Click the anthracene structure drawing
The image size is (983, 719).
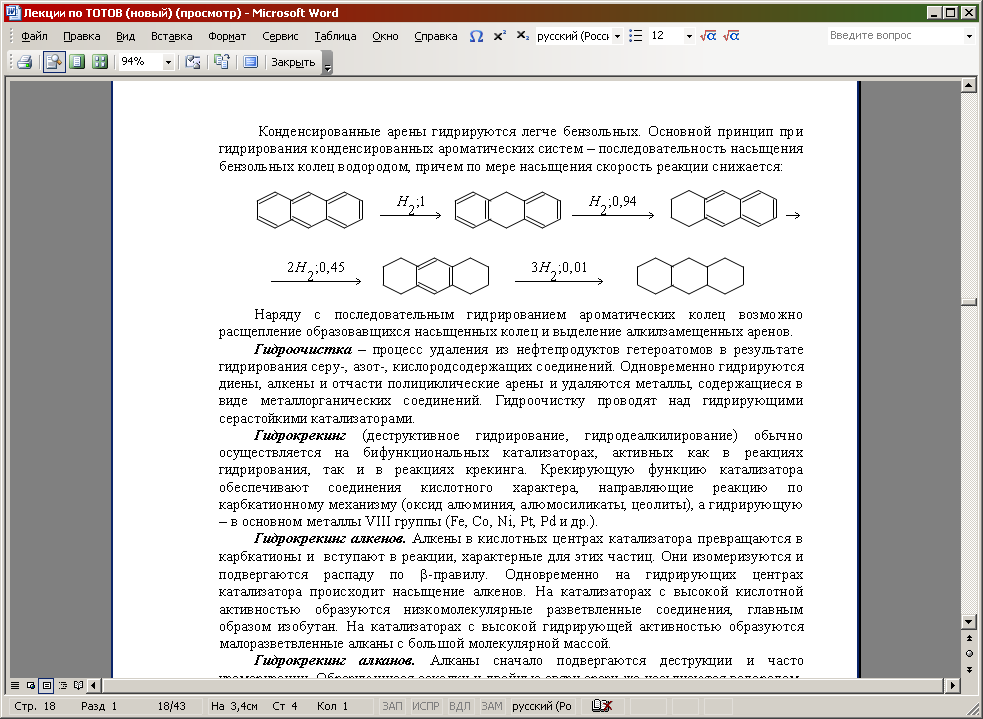(x=310, y=209)
